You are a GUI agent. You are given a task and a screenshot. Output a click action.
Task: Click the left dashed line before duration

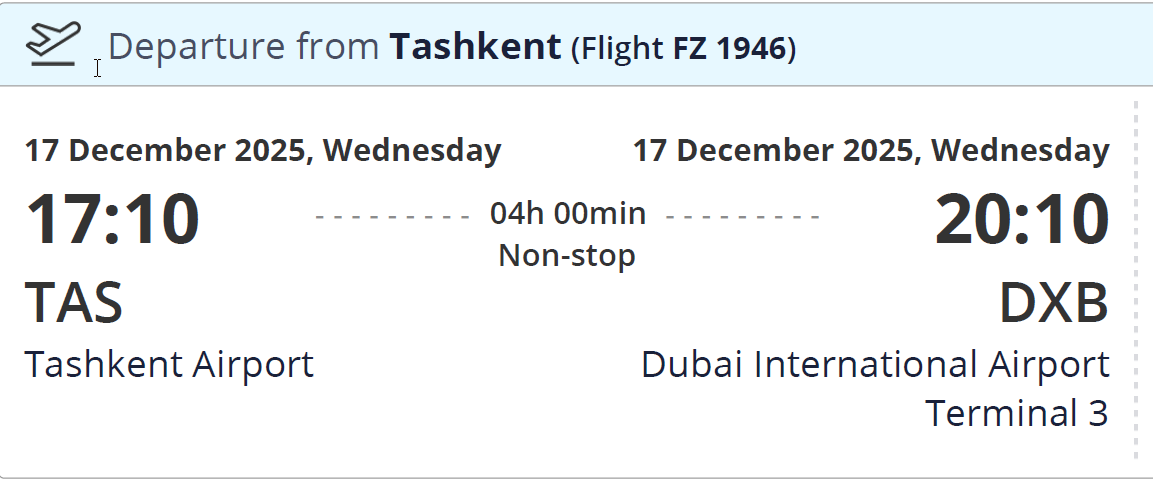tap(392, 215)
